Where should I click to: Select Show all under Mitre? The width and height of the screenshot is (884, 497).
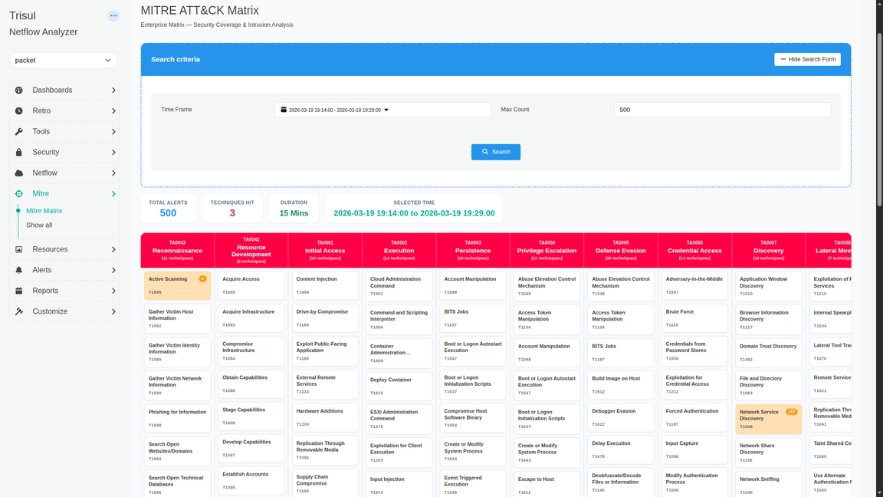[39, 225]
